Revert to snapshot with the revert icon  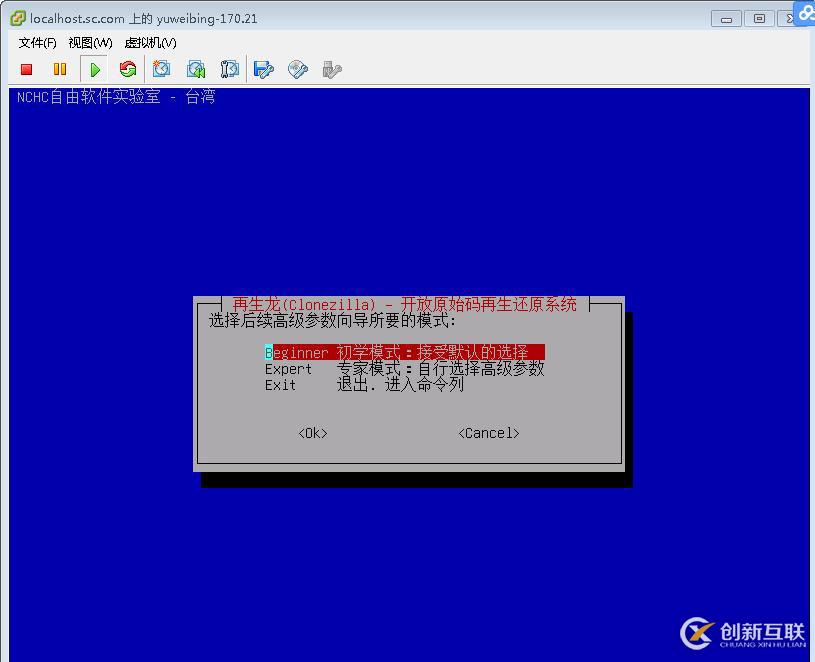[196, 68]
